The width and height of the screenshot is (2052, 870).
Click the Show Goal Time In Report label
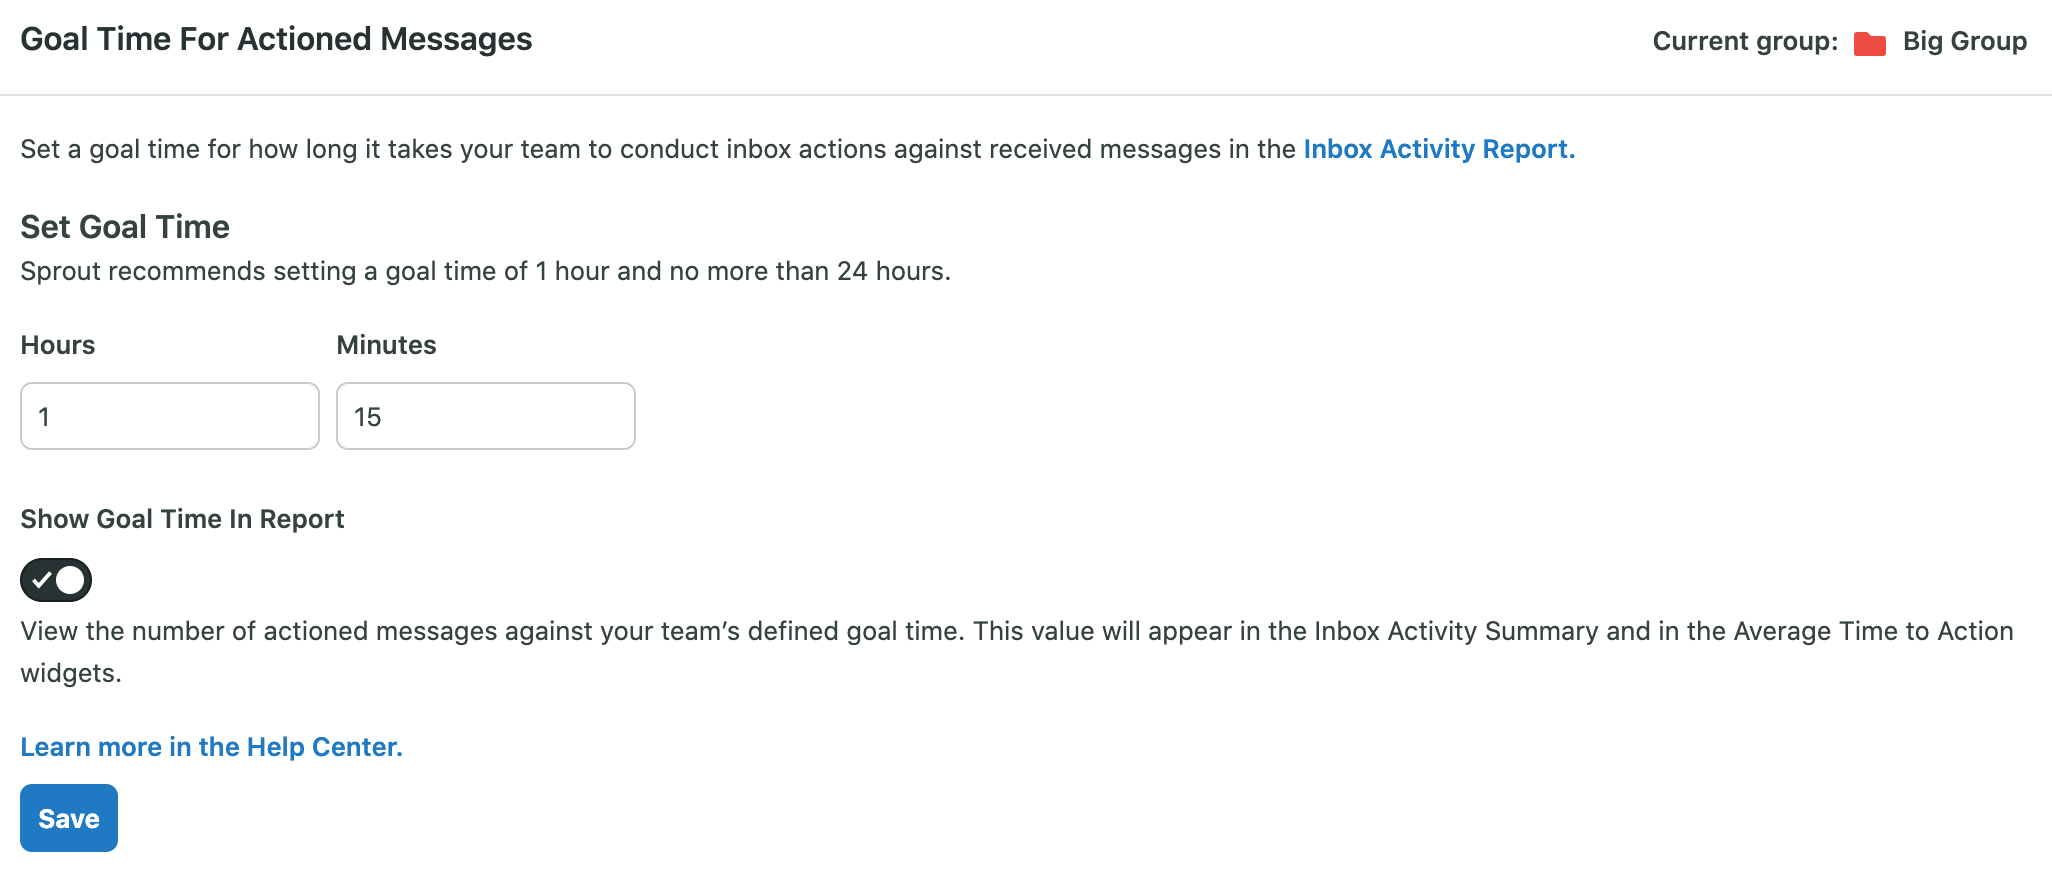click(x=182, y=518)
